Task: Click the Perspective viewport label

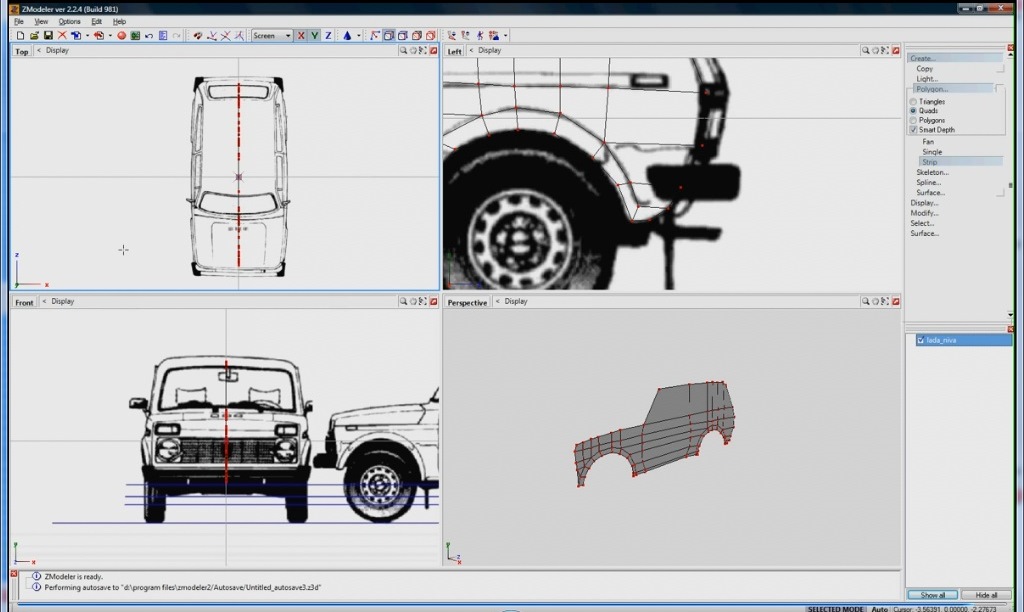Action: point(467,302)
